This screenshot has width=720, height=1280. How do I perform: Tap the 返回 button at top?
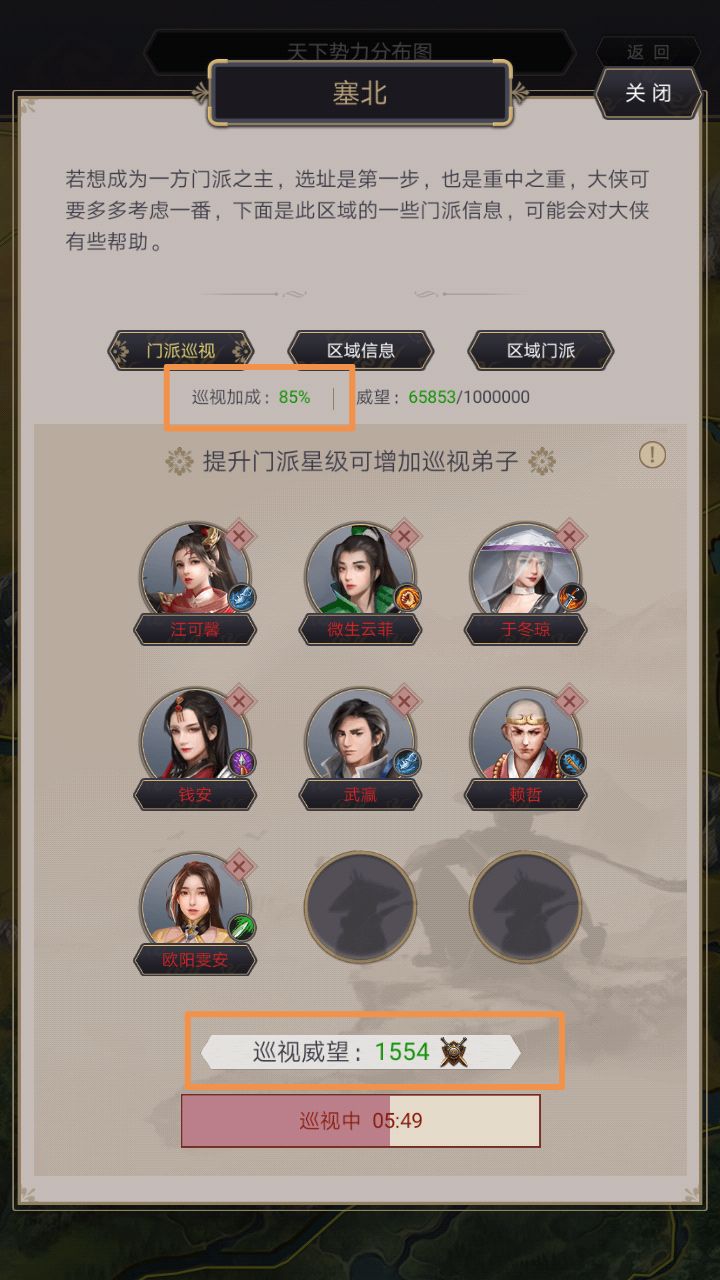pyautogui.click(x=648, y=53)
